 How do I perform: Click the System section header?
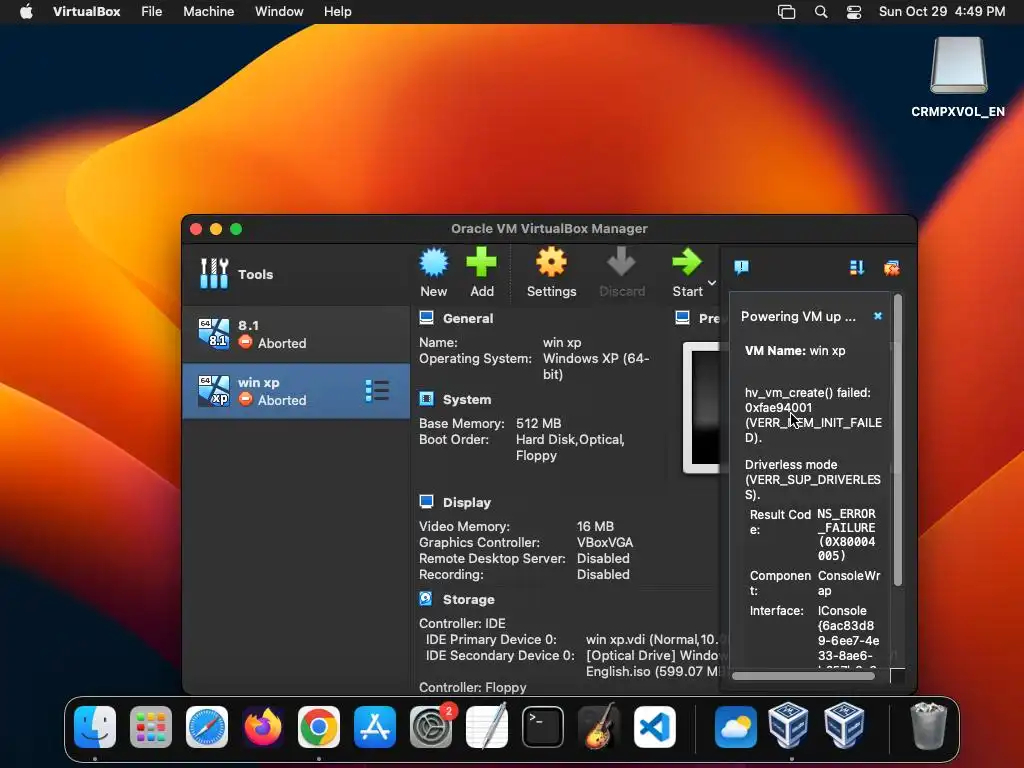[x=466, y=400]
